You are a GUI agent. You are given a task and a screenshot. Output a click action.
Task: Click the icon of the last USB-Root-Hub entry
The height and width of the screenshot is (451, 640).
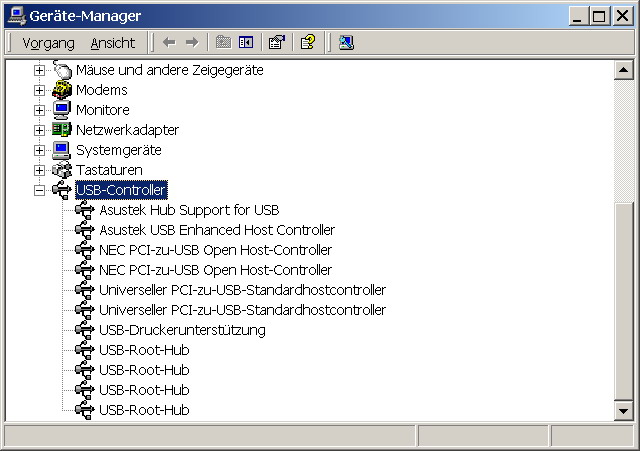click(85, 410)
